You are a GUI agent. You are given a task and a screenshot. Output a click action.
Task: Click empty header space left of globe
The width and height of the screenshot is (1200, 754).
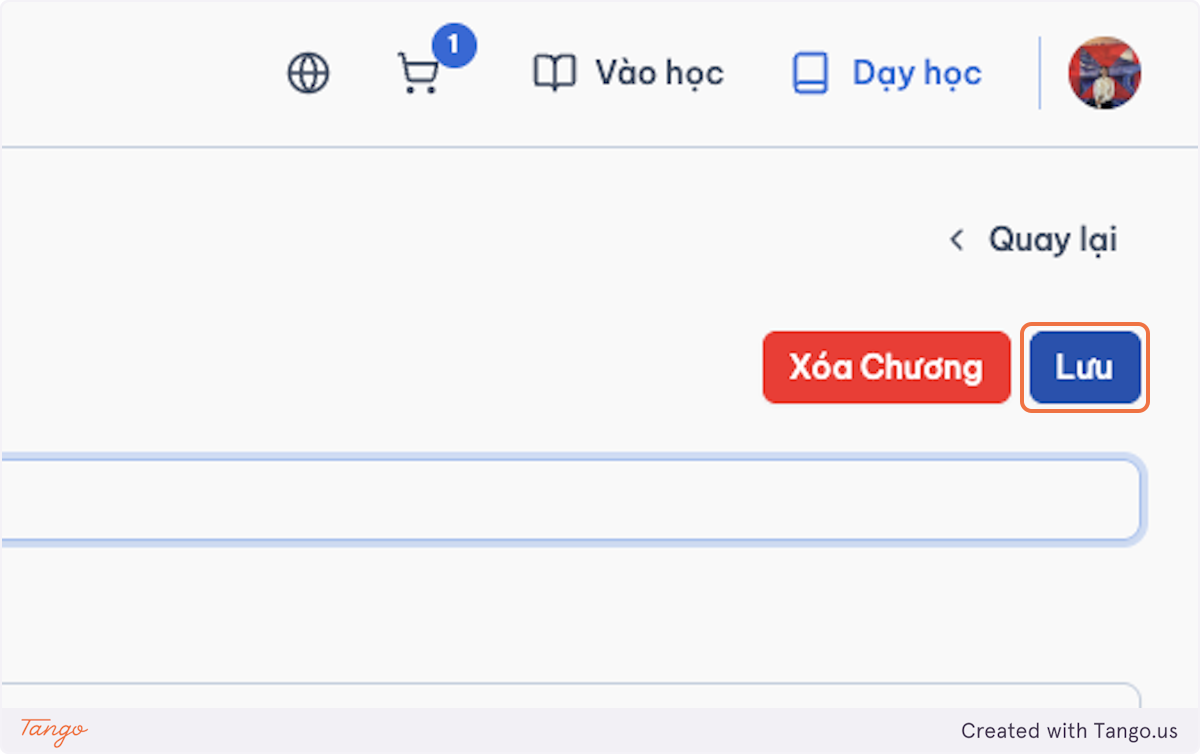[140, 73]
